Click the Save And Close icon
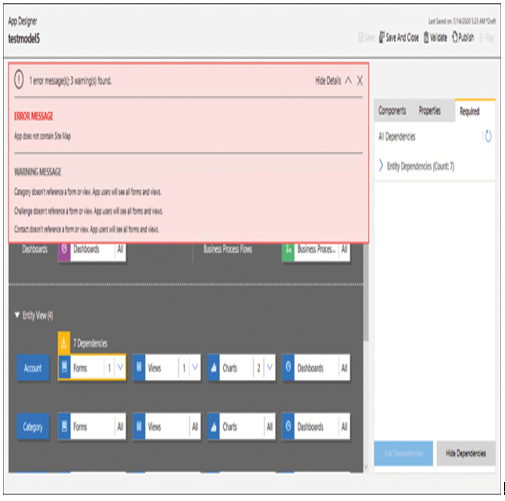Screen dimensions: 505x501 [x=382, y=37]
